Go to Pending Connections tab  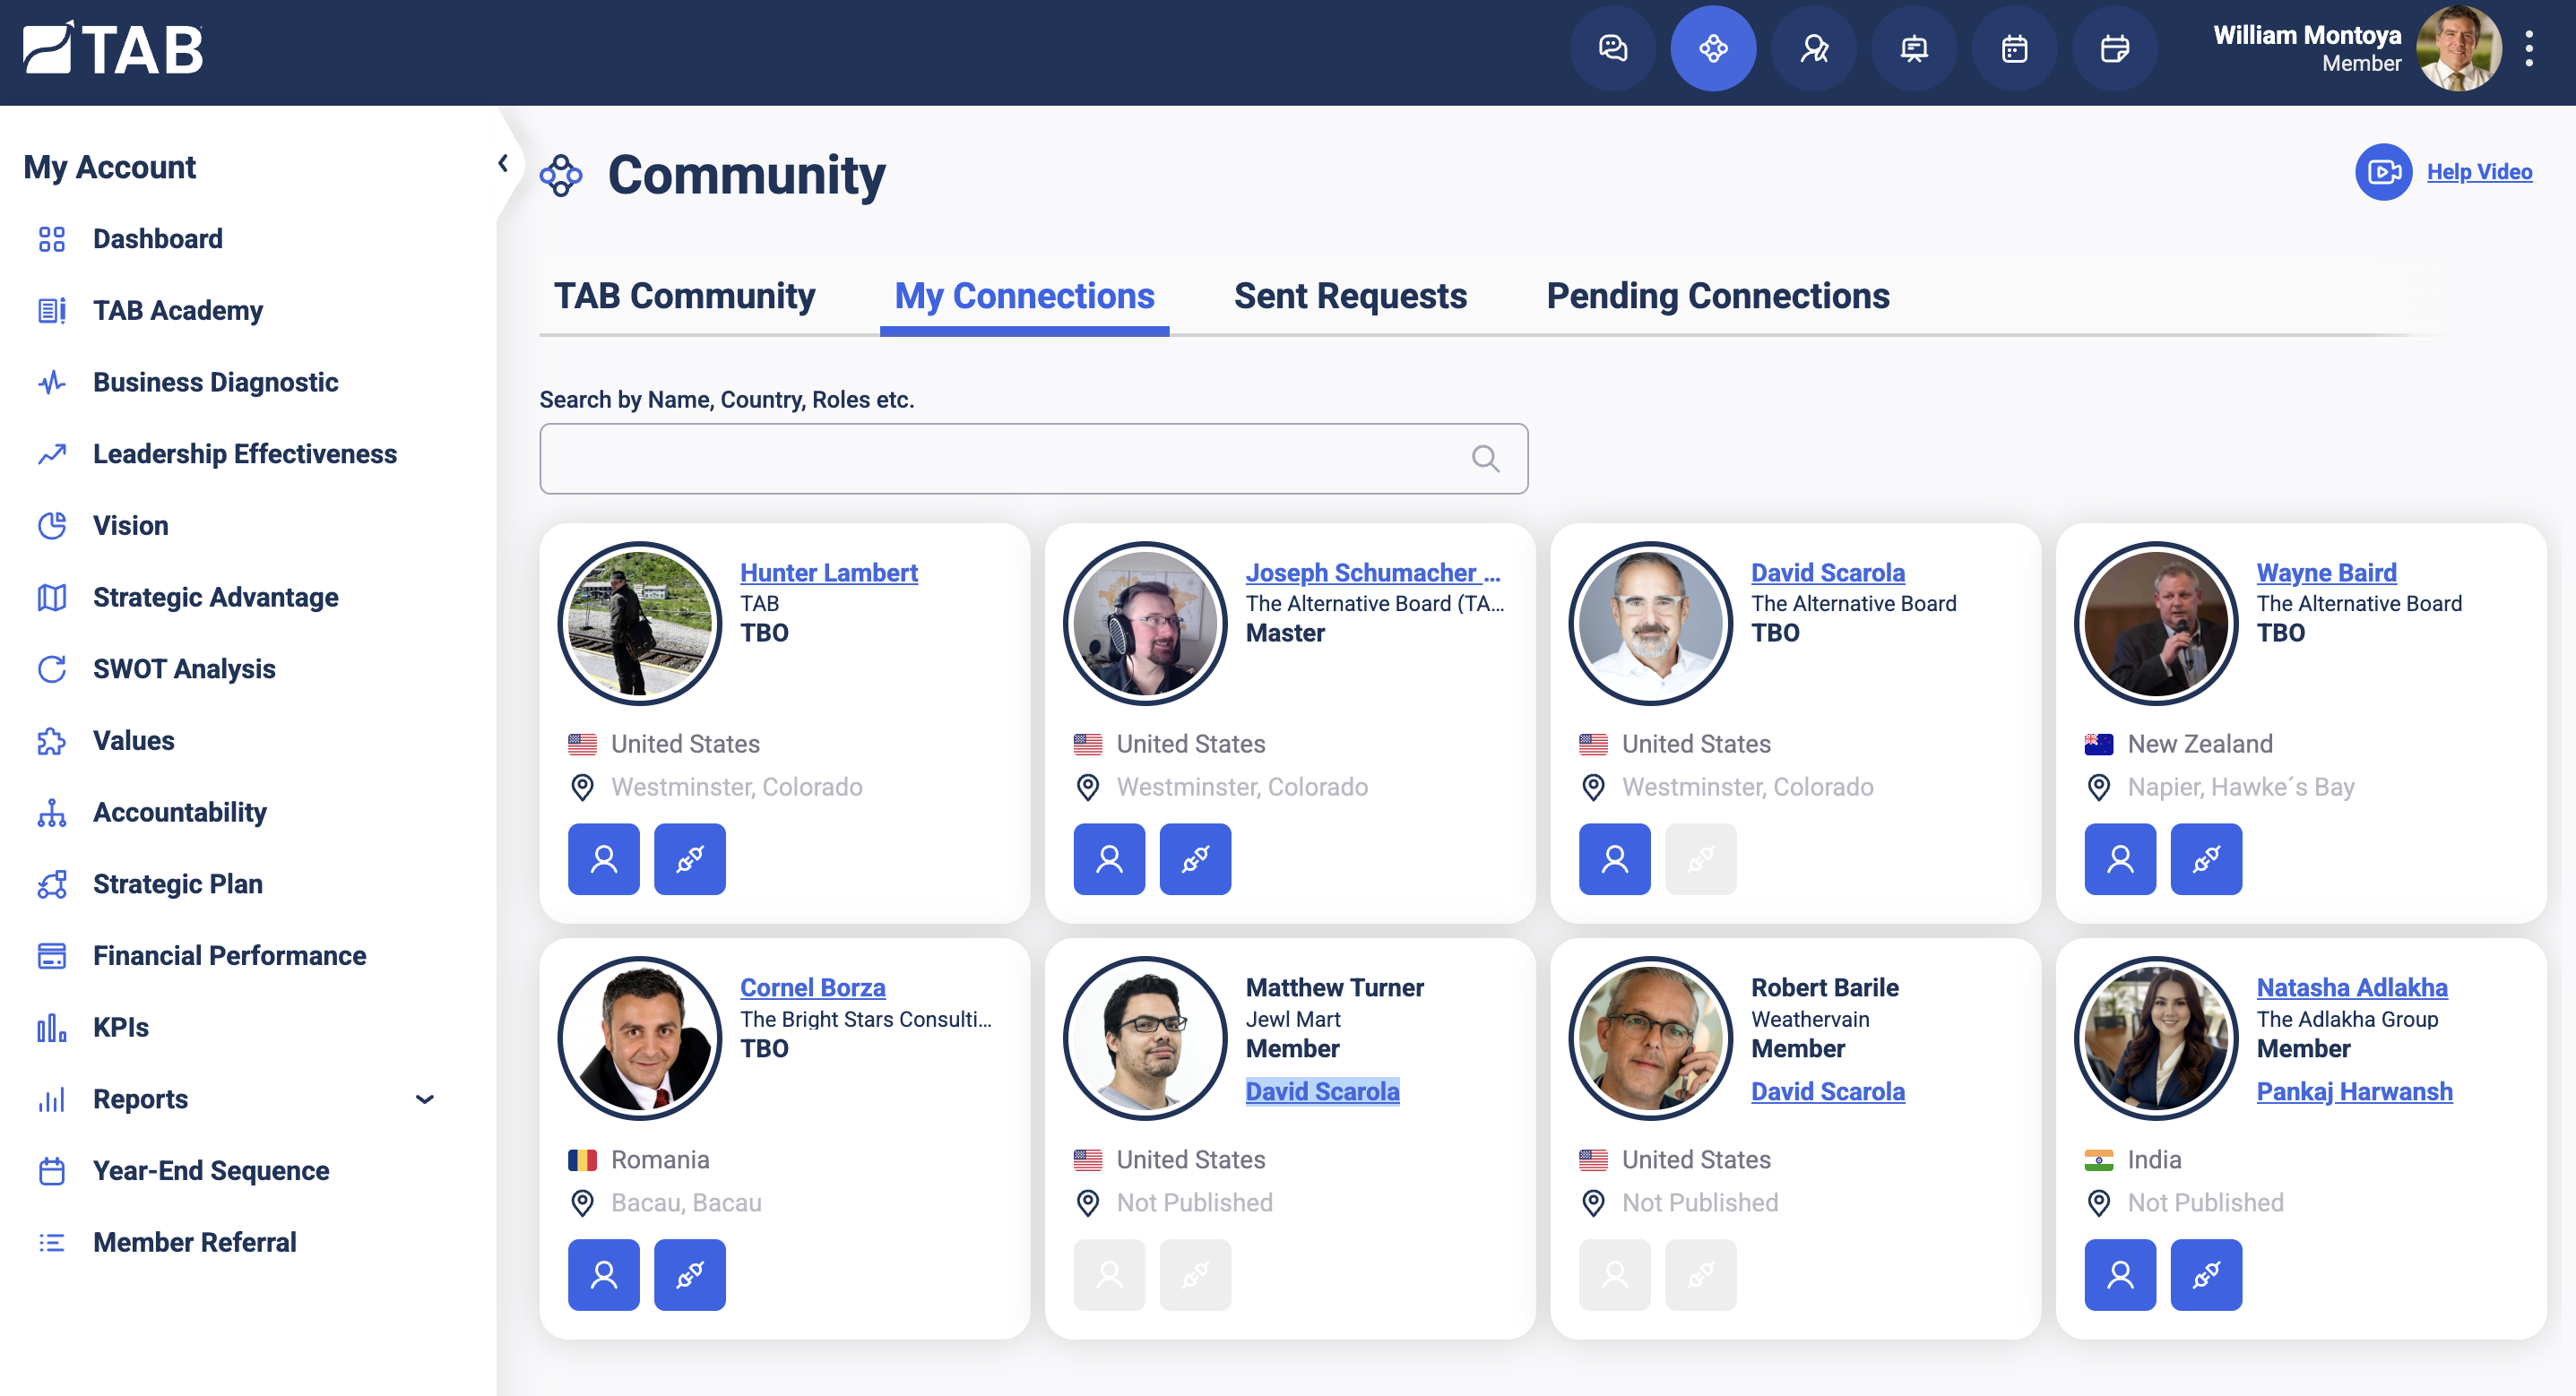click(x=1718, y=296)
